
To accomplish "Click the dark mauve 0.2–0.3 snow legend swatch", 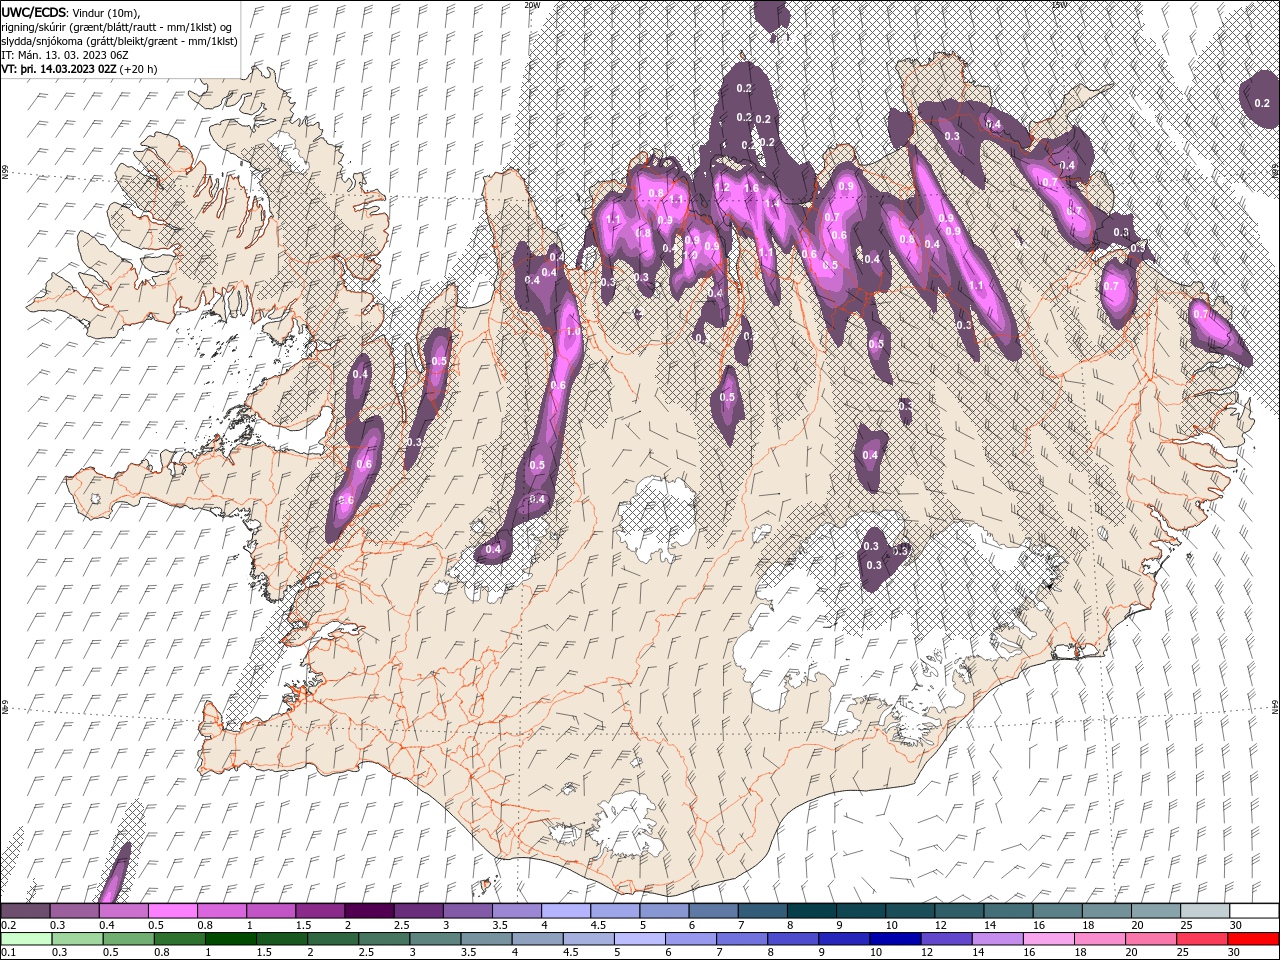I will (26, 911).
